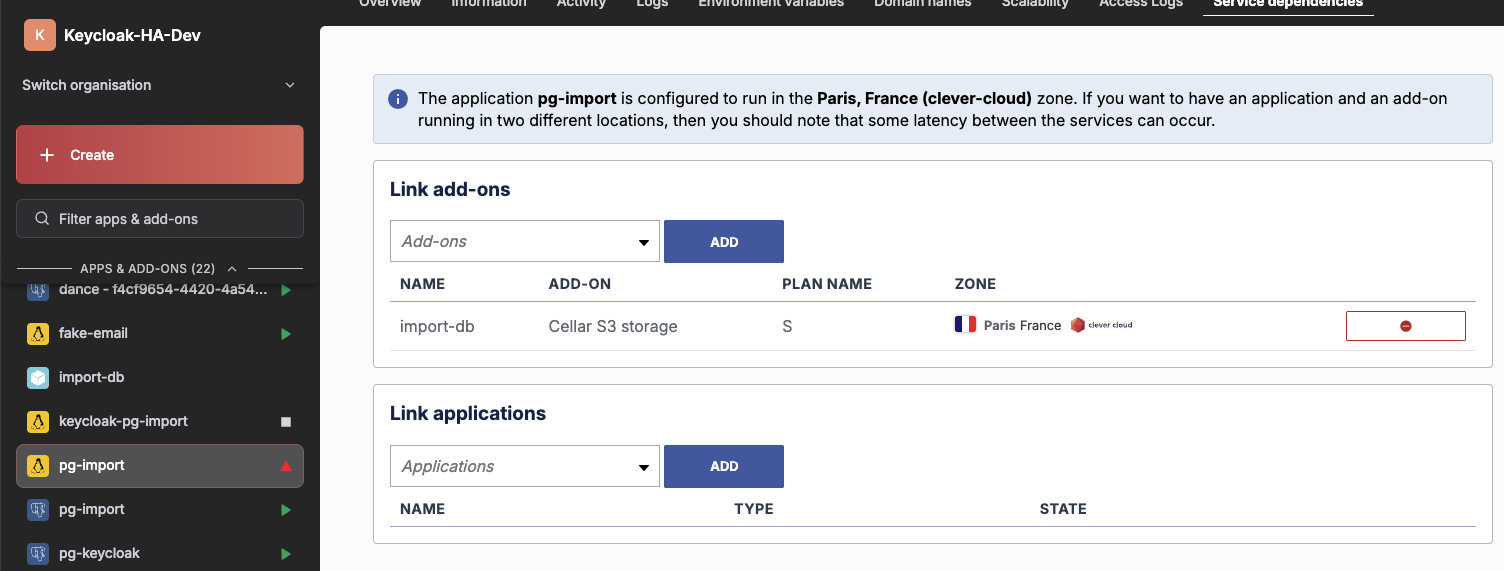Click the Linux icon next to fake-email
This screenshot has height=571, width=1504.
tap(38, 333)
